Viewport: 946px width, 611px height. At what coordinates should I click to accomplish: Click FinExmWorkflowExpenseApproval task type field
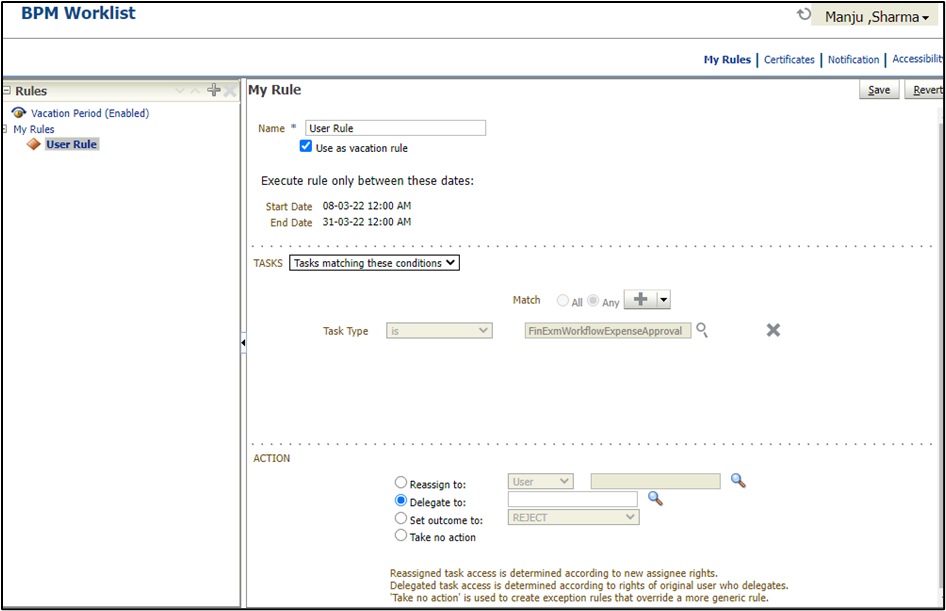(608, 331)
